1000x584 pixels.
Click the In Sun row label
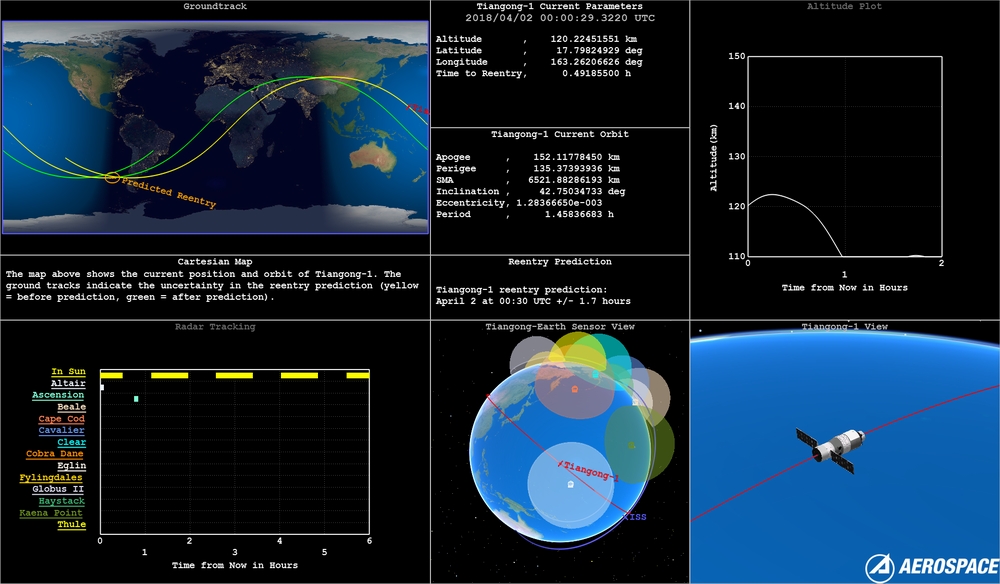click(x=68, y=372)
